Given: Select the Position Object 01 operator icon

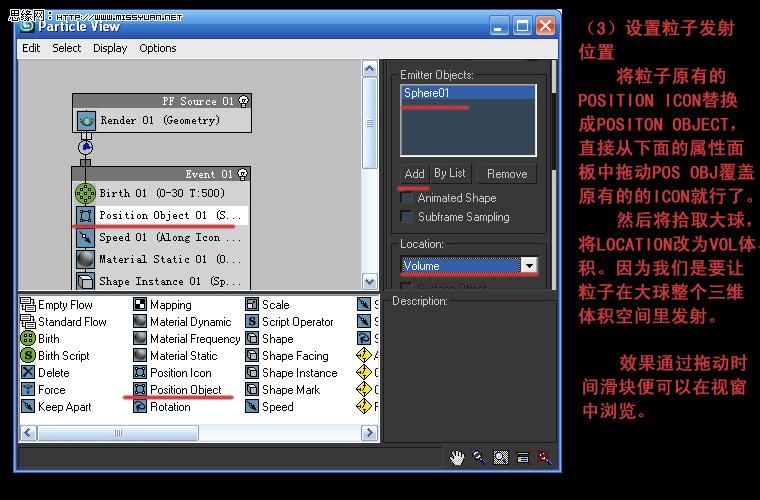Looking at the screenshot, I should (85, 215).
